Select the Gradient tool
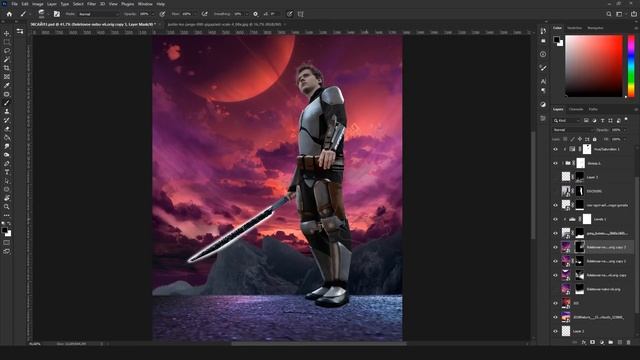 (x=7, y=137)
